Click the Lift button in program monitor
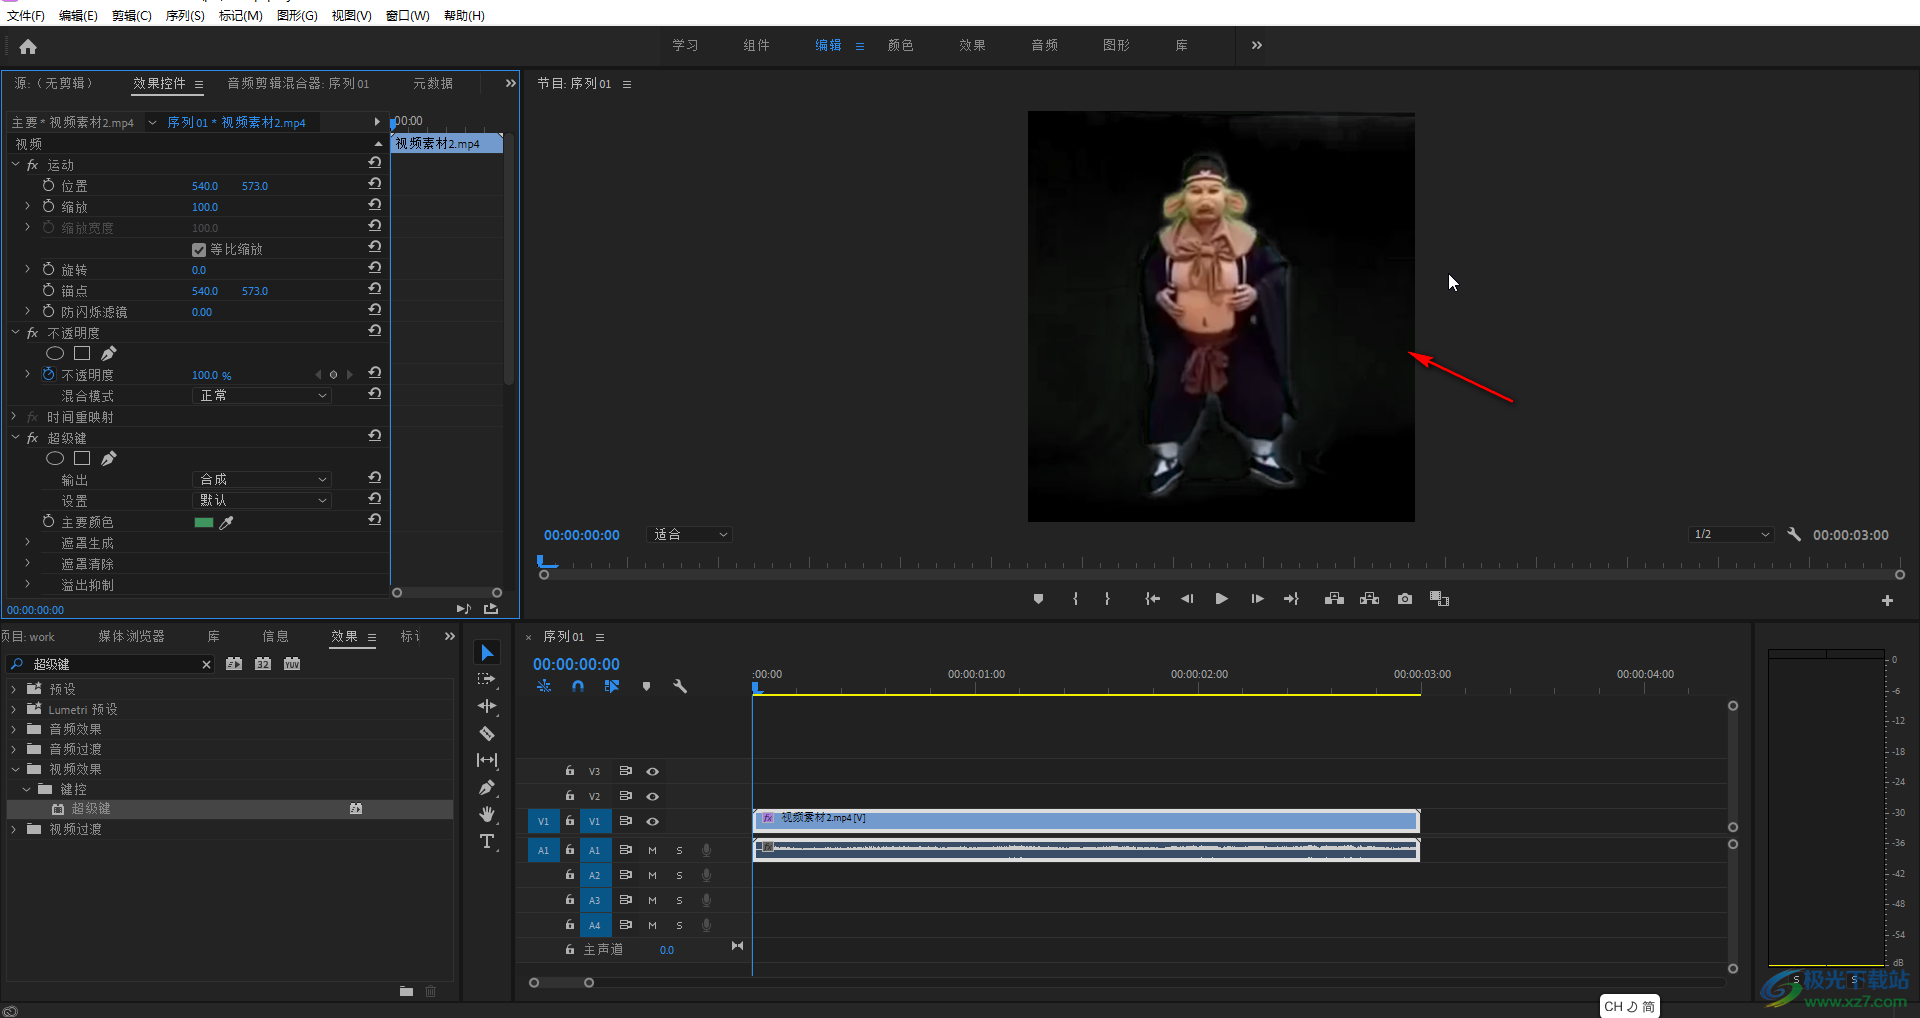The width and height of the screenshot is (1920, 1018). point(1334,599)
